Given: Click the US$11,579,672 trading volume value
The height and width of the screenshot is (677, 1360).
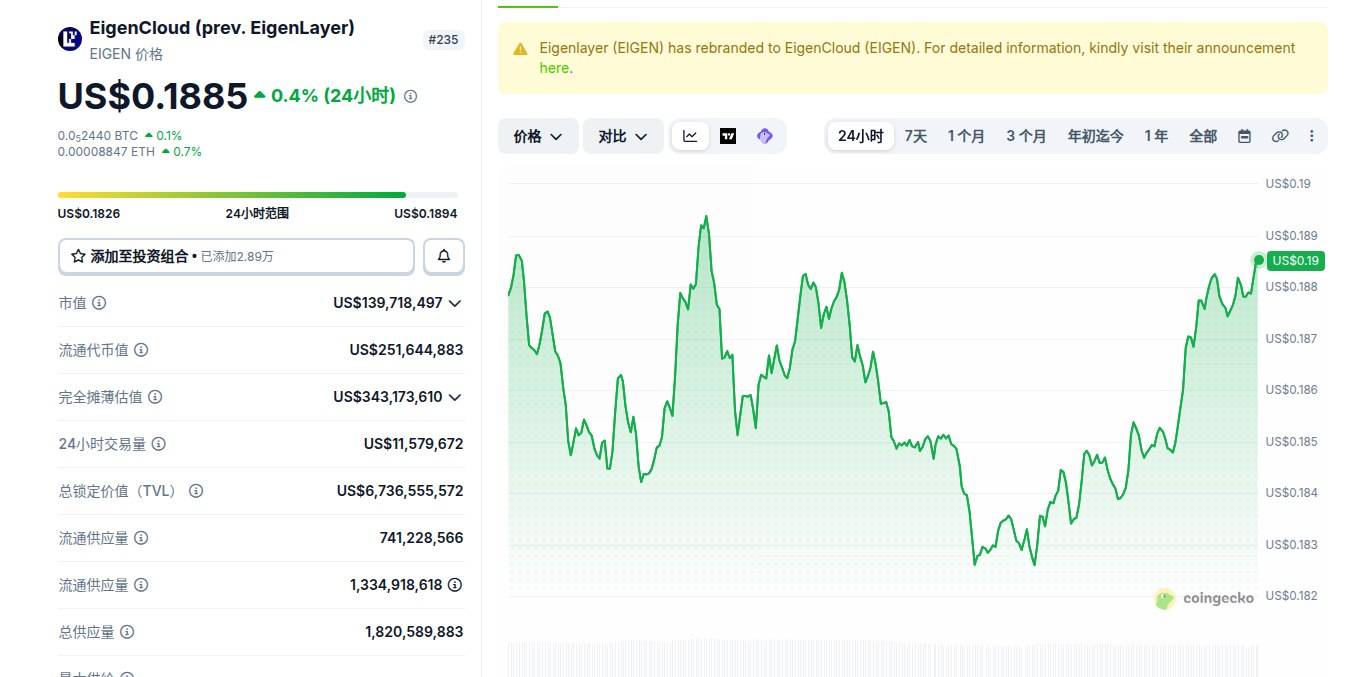Looking at the screenshot, I should [413, 444].
